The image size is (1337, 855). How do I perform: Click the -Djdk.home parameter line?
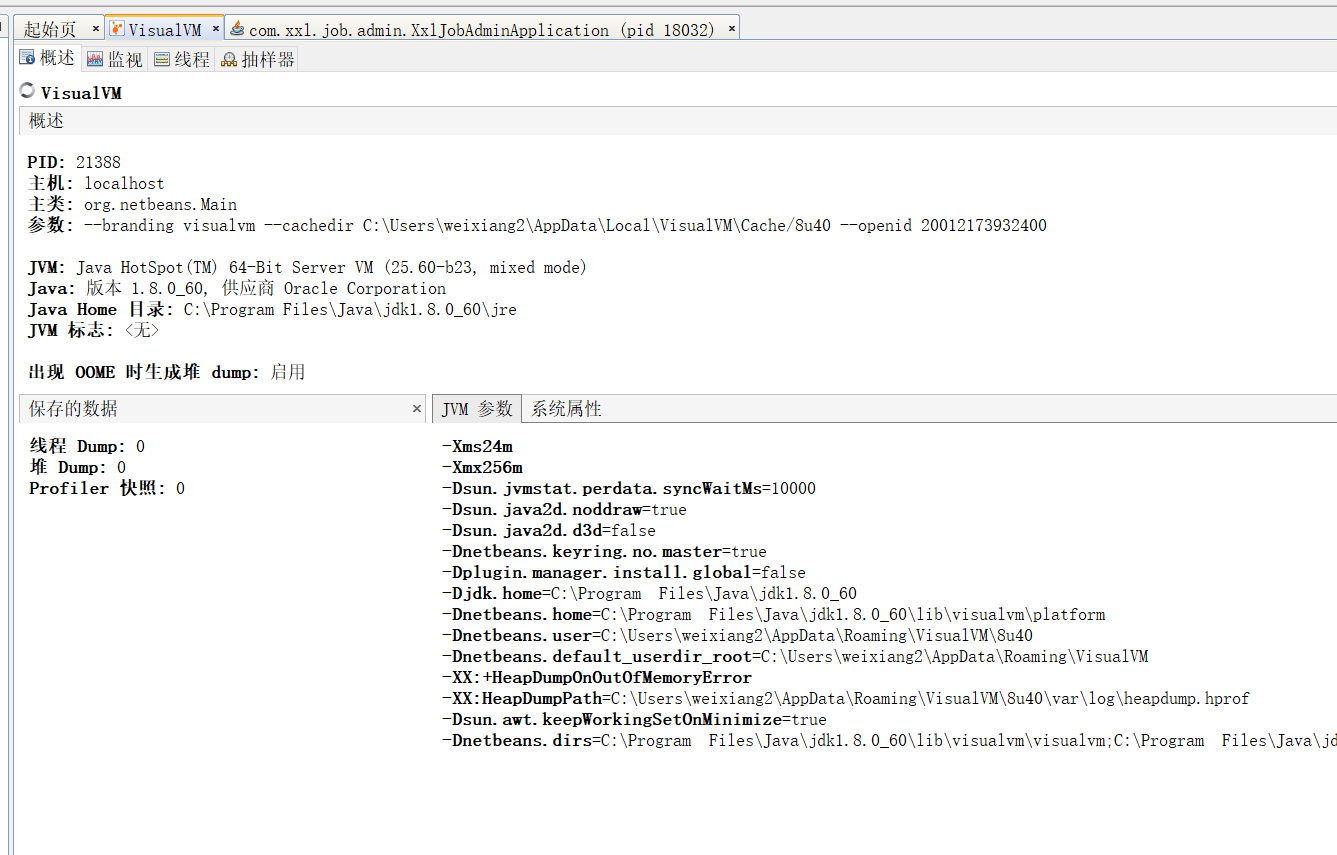pos(649,593)
